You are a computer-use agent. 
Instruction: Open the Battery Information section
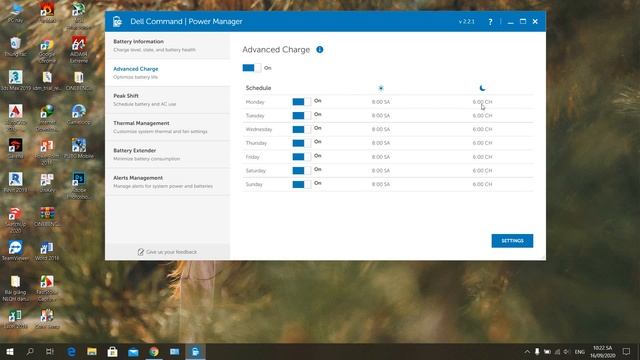coord(167,45)
